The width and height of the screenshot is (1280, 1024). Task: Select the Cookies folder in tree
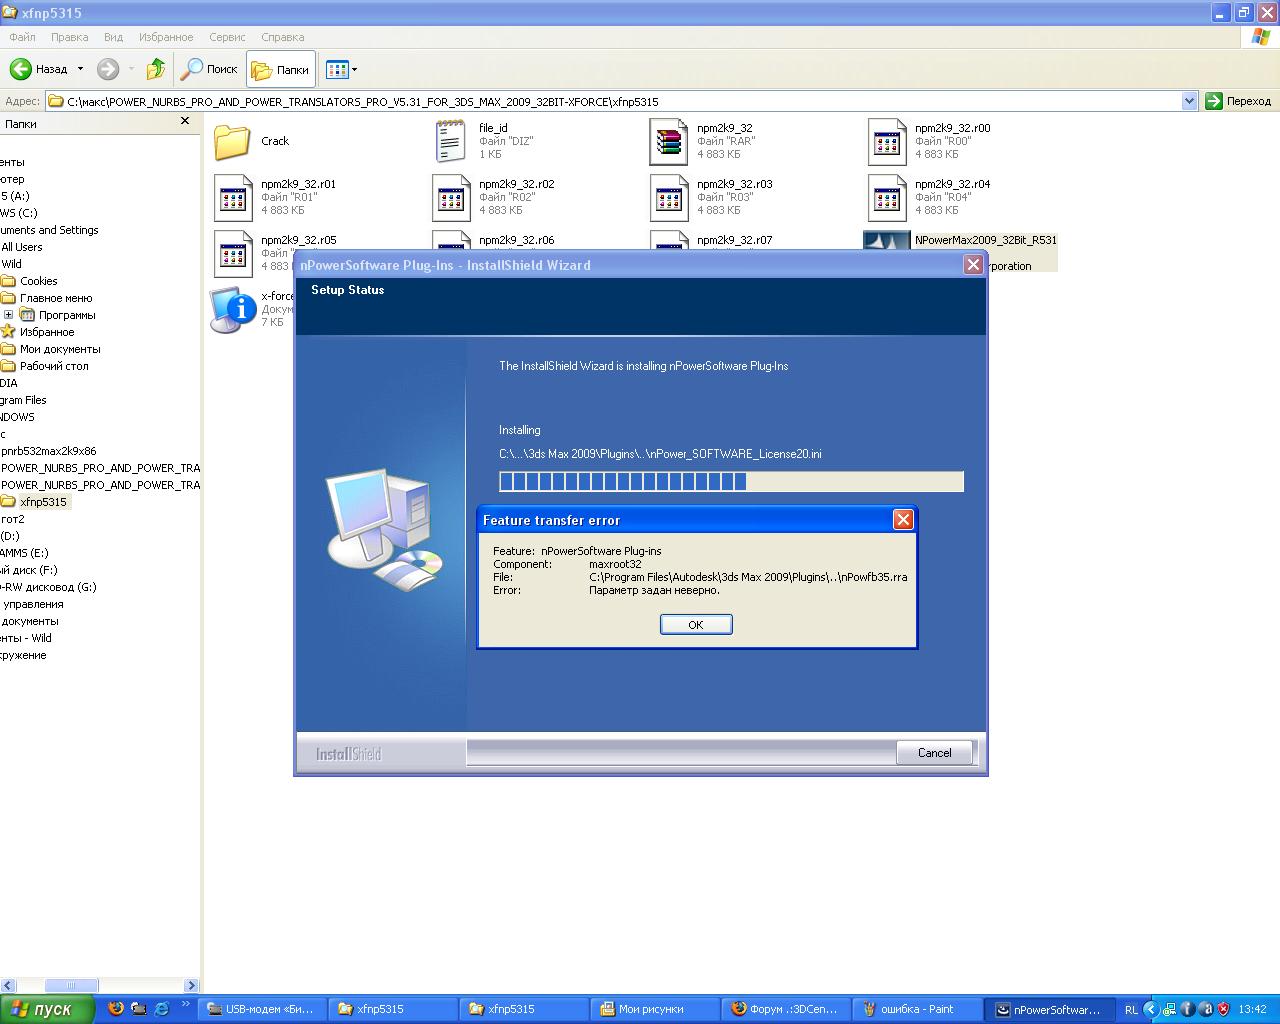click(39, 281)
